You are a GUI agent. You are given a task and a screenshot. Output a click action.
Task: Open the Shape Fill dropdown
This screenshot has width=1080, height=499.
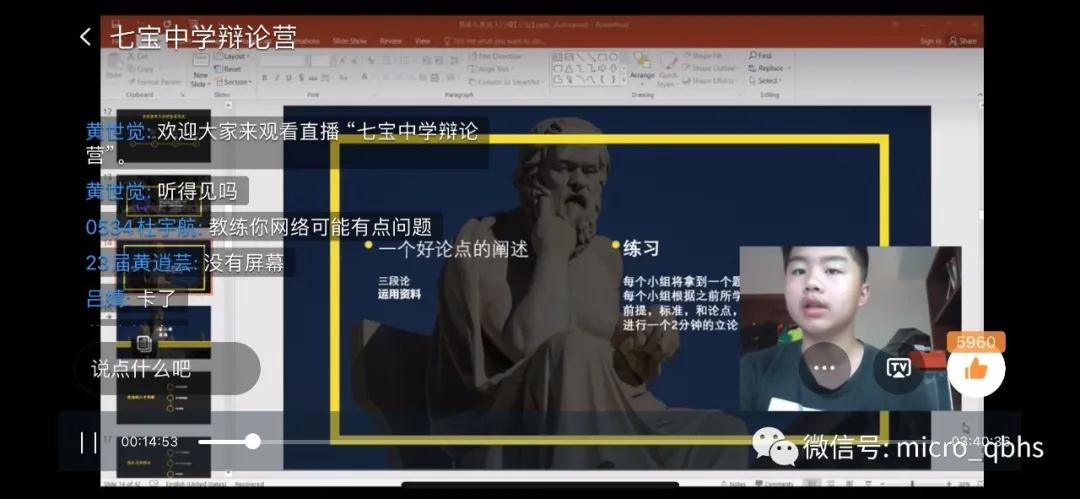click(704, 56)
